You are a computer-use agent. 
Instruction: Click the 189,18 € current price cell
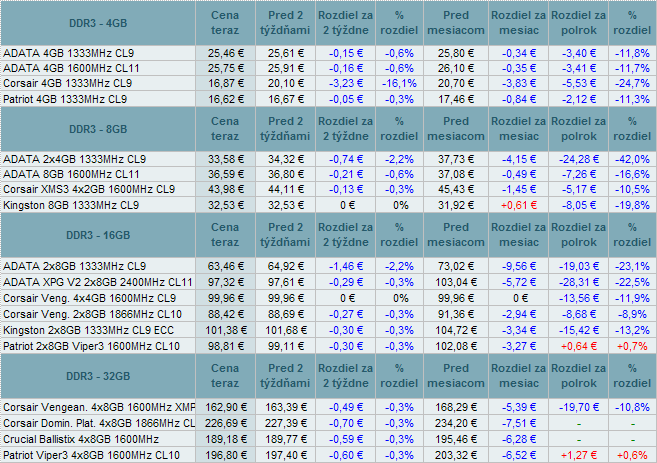tap(226, 439)
